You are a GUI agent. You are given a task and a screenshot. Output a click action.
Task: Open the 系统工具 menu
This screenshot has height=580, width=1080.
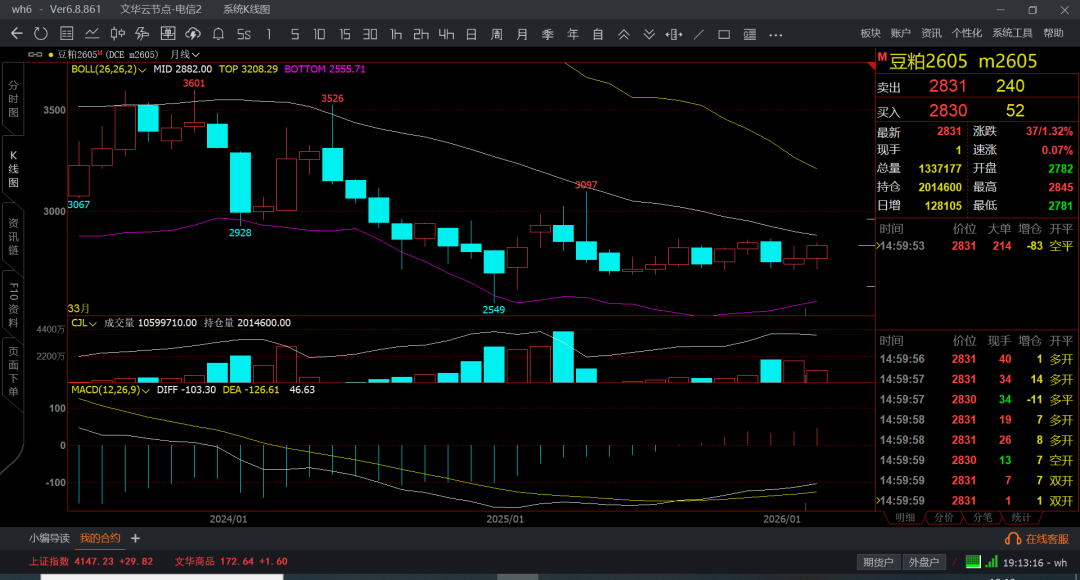coord(1012,34)
